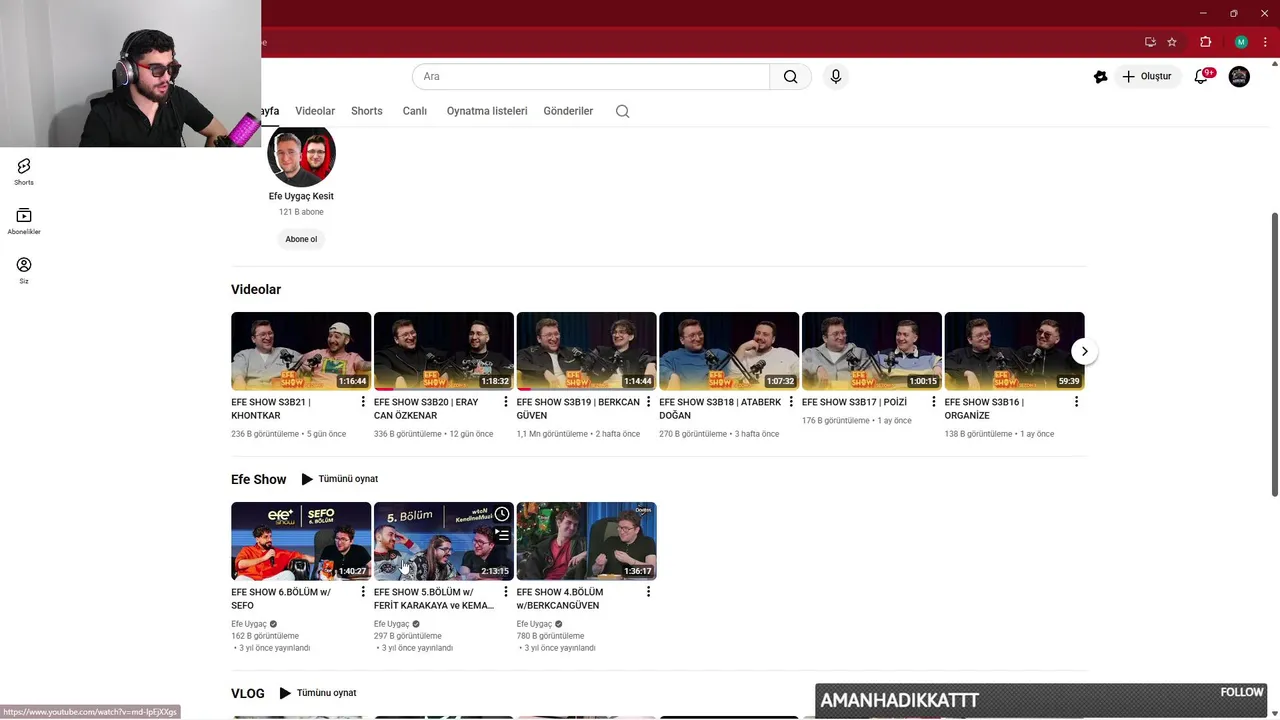This screenshot has width=1280, height=720.
Task: Open the Gönderiler tab
Action: tap(568, 111)
